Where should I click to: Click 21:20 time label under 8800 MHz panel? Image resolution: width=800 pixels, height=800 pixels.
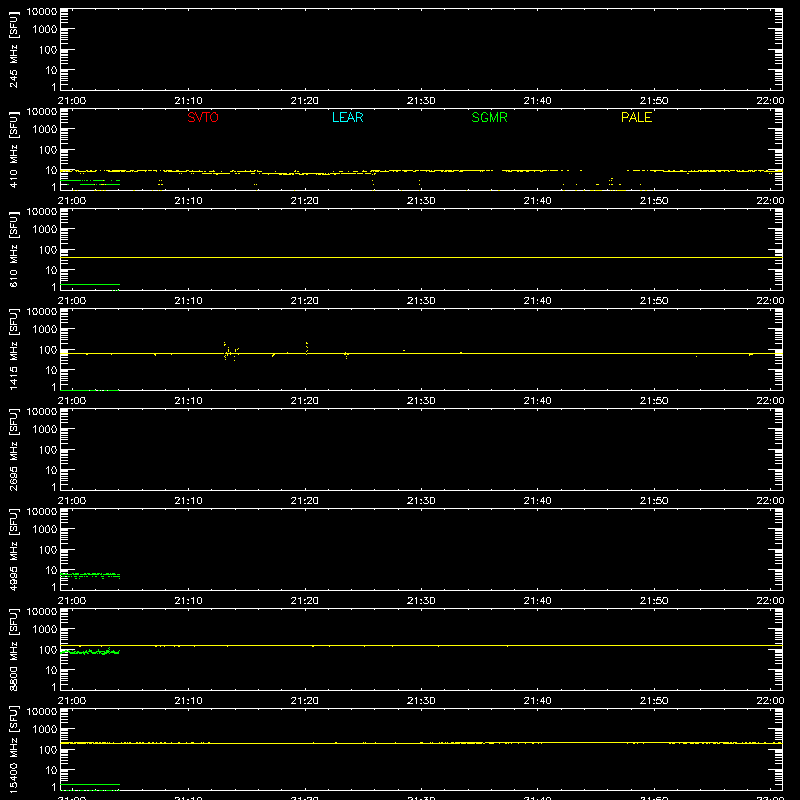pyautogui.click(x=305, y=701)
